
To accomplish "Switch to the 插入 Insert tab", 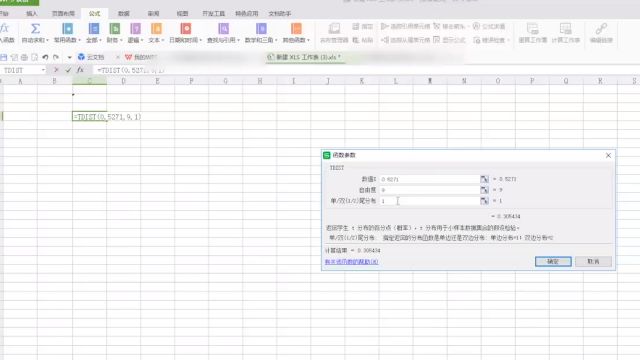I will pos(31,13).
